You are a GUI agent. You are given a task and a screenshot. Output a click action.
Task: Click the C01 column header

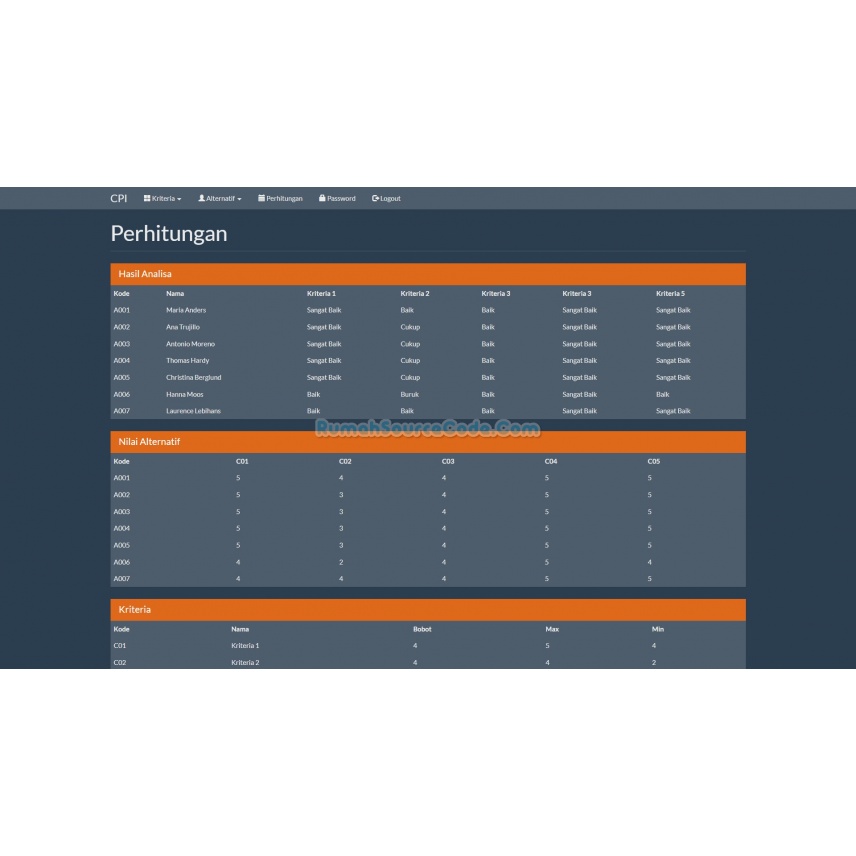pyautogui.click(x=242, y=461)
